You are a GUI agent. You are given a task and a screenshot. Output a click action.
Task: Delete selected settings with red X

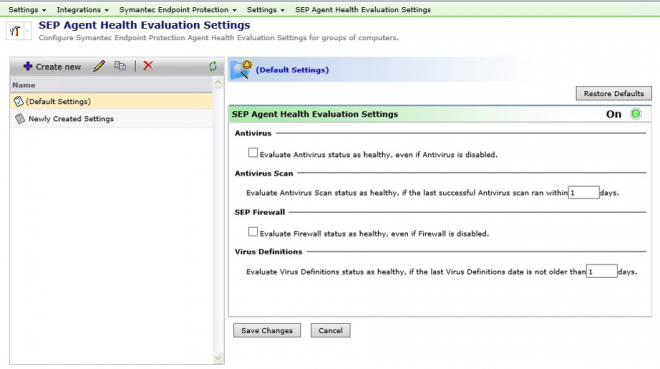click(x=148, y=66)
